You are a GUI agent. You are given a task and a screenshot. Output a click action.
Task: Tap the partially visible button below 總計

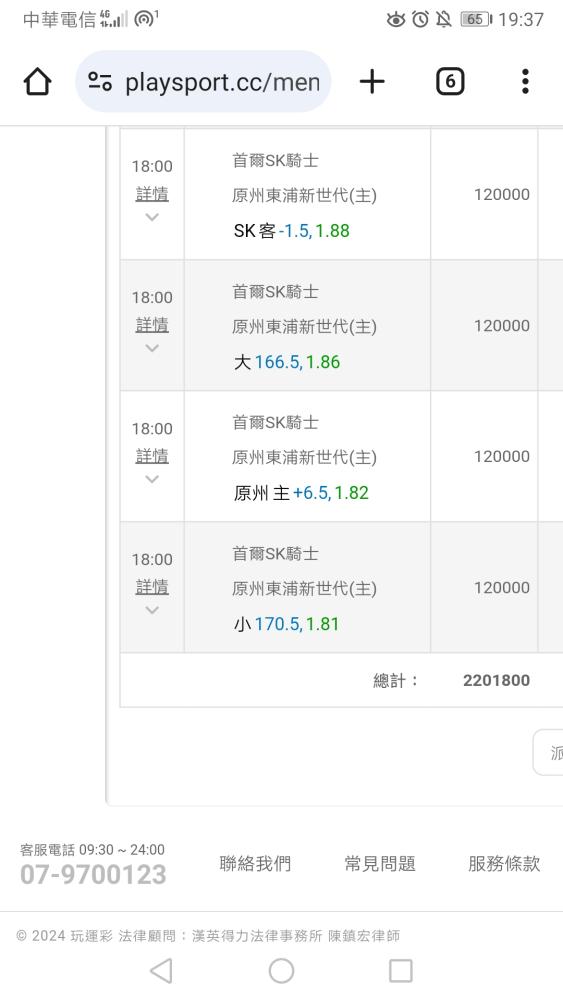548,753
